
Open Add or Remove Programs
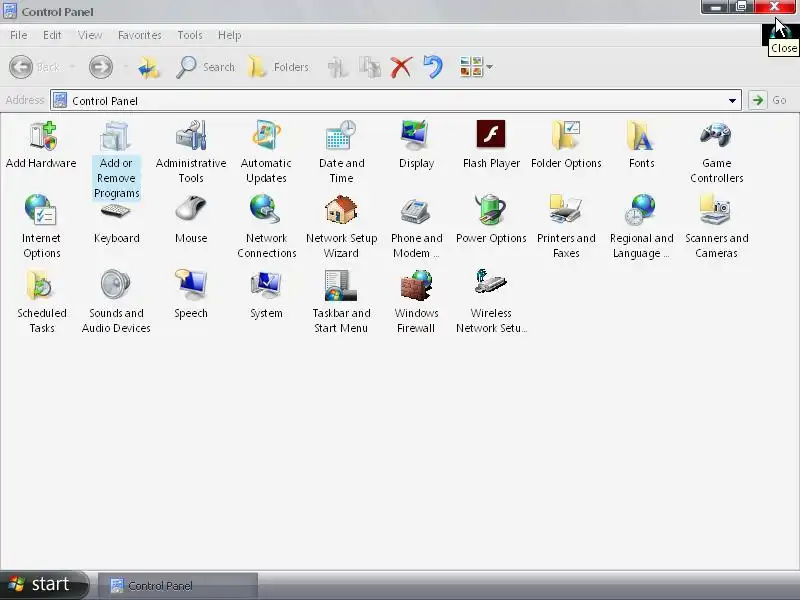point(116,160)
